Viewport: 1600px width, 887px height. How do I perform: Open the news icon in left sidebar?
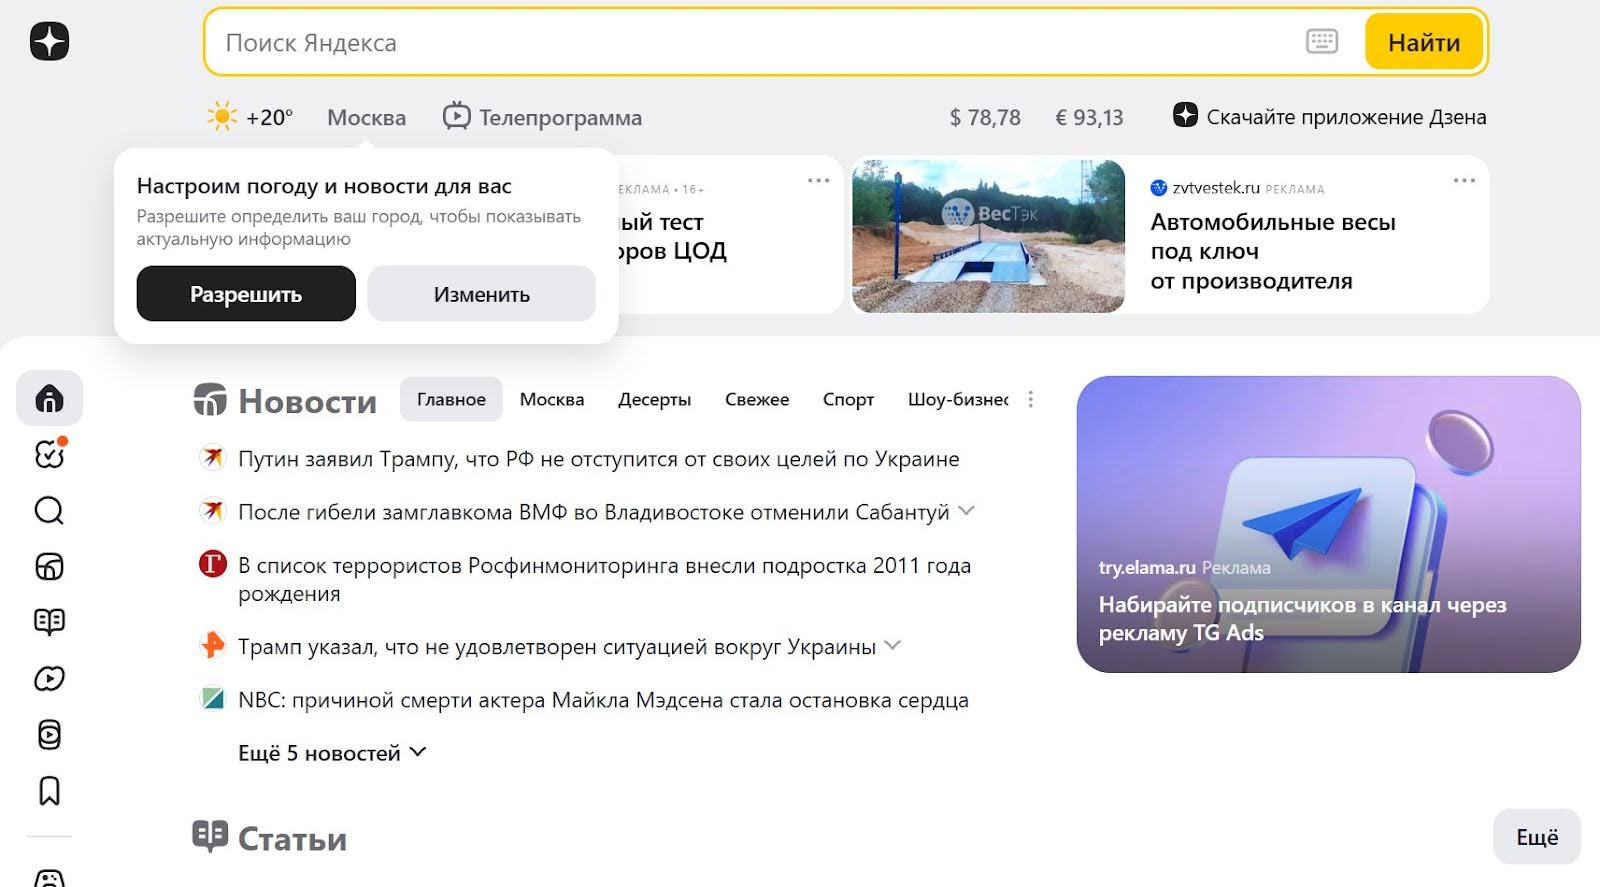49,567
